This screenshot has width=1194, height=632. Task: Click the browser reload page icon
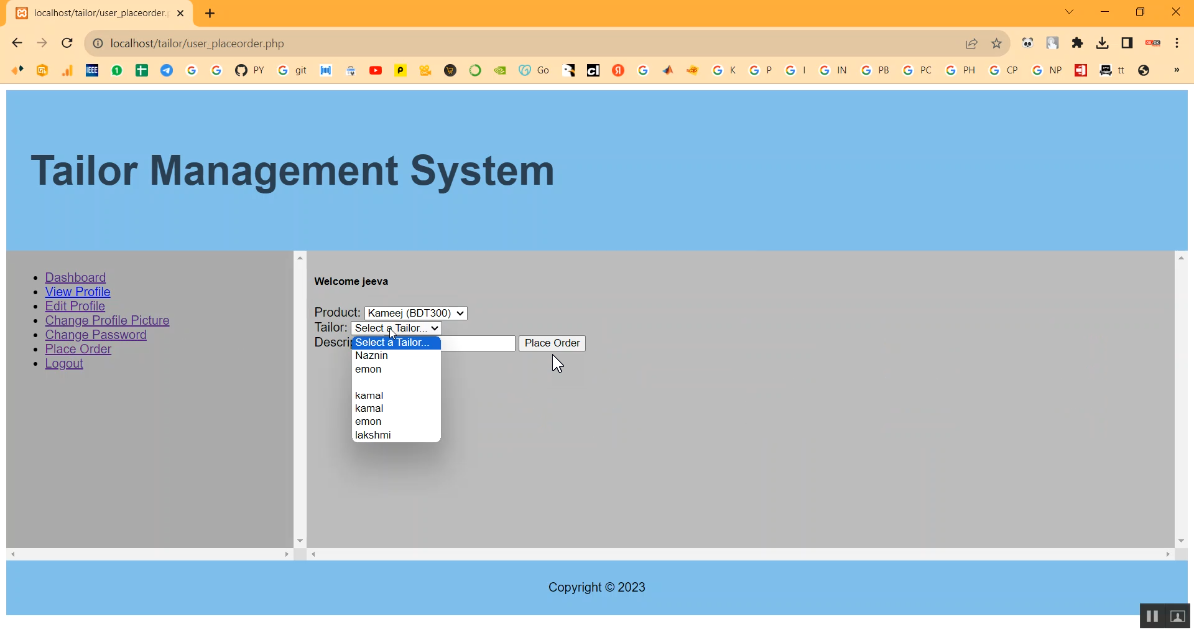tap(67, 43)
